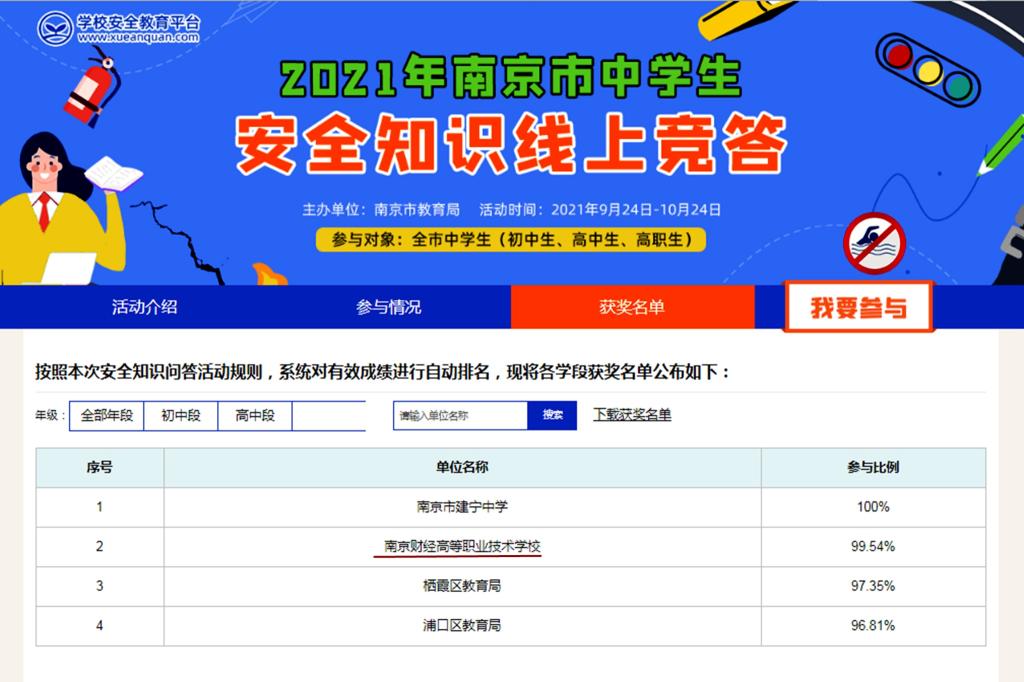Click the no-swimming warning sign icon
This screenshot has width=1024, height=682.
(x=873, y=243)
